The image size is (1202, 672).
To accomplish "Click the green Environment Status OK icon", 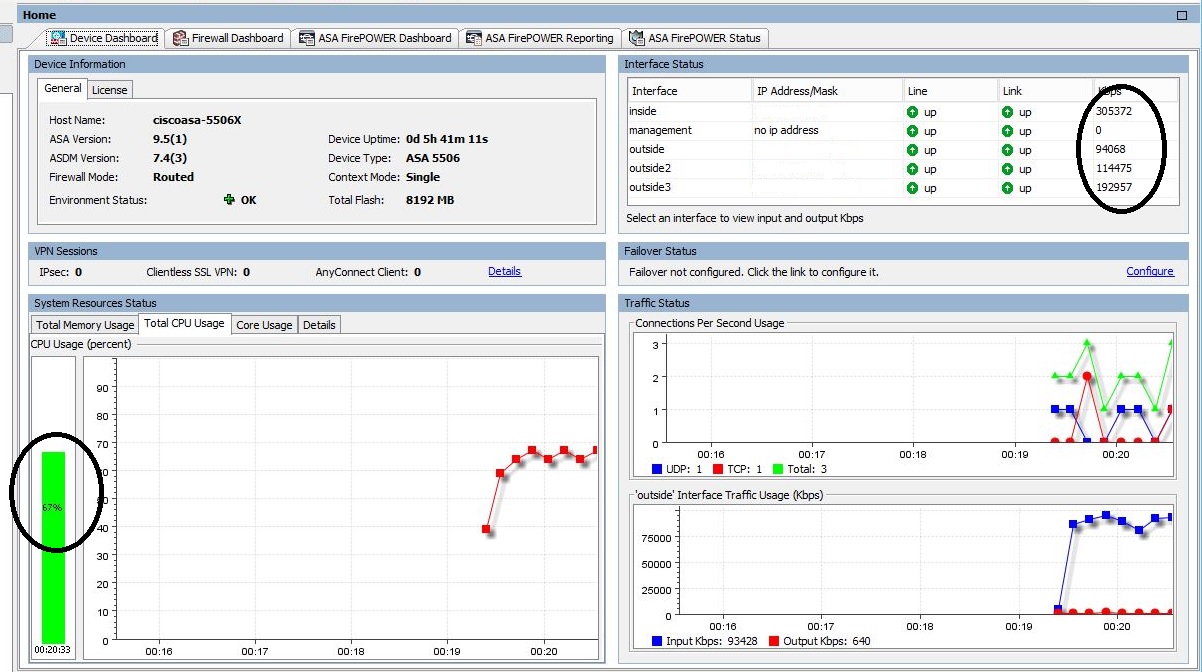I will coord(230,200).
